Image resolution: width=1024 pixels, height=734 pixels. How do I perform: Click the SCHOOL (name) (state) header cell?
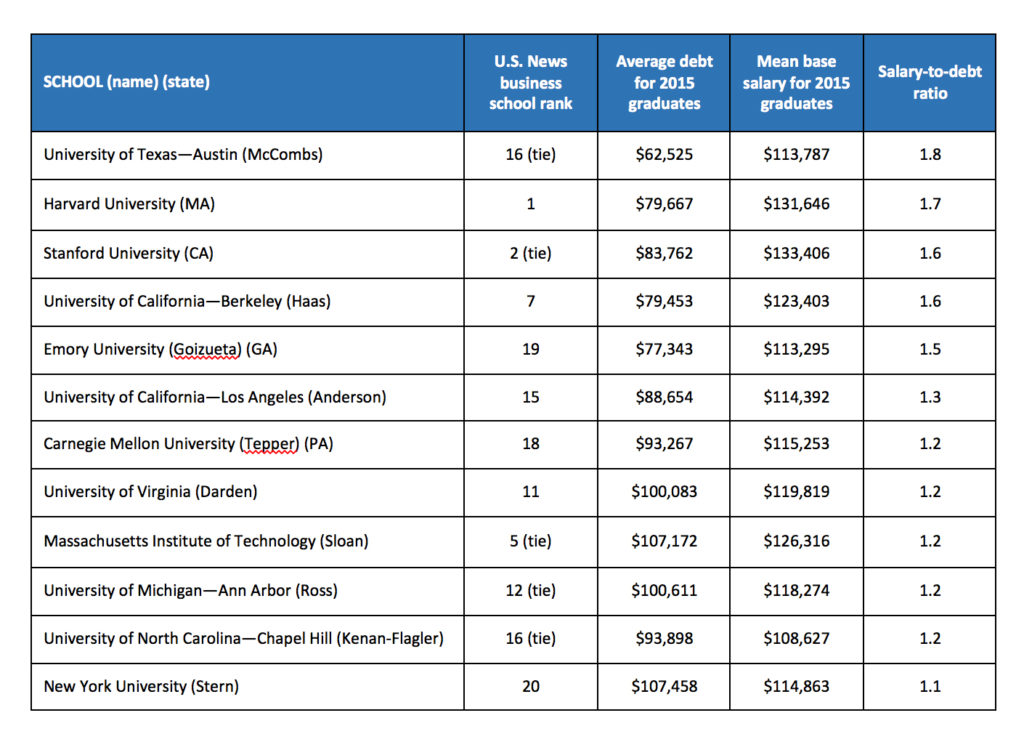[248, 83]
